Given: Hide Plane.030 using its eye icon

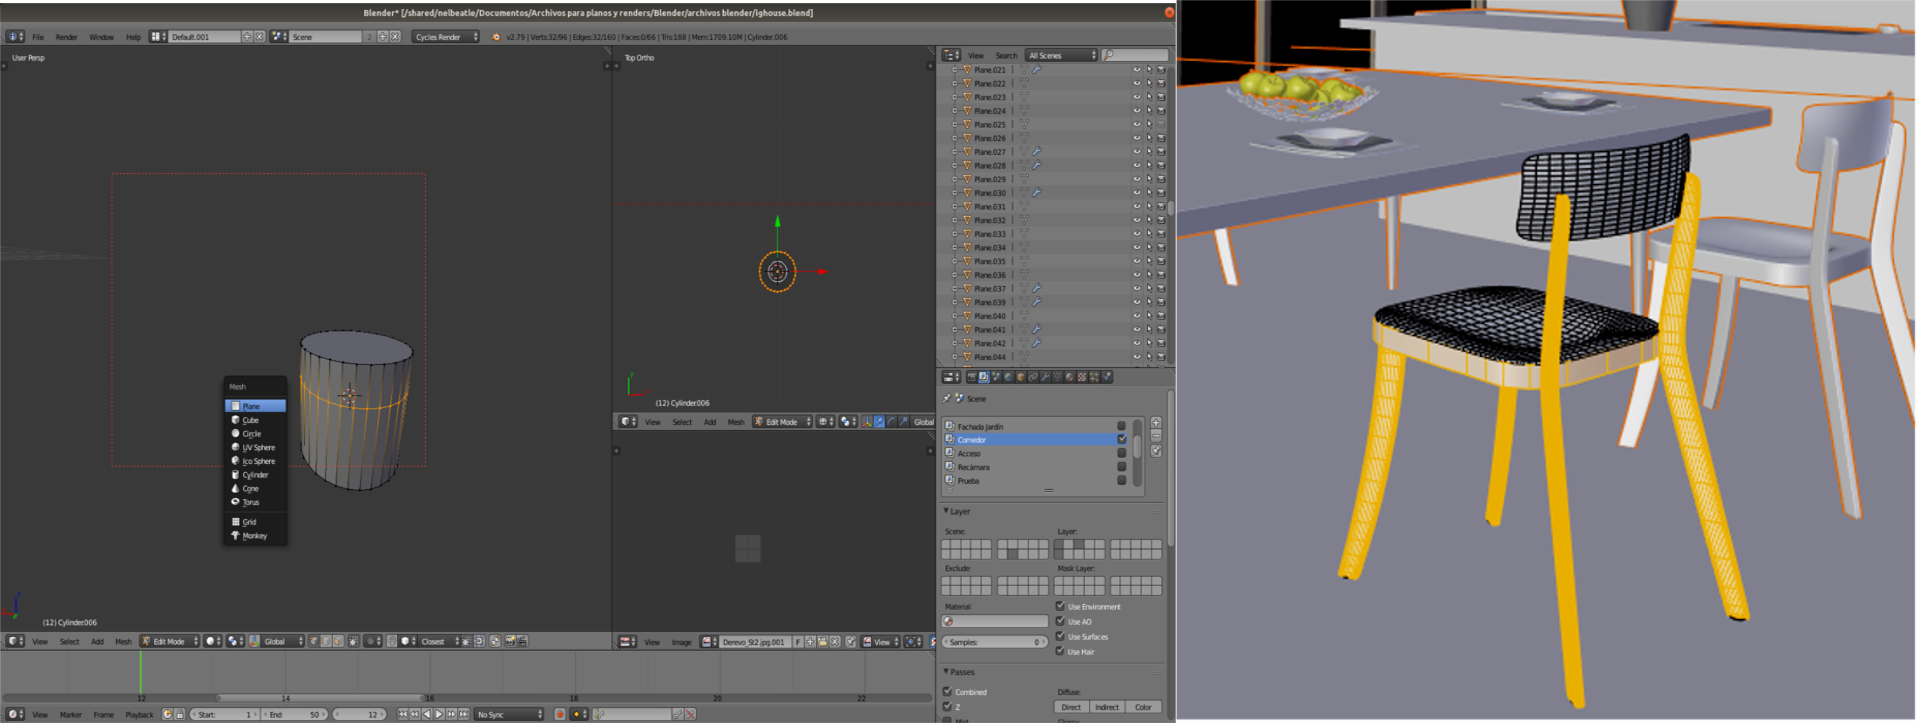Looking at the screenshot, I should pos(1136,193).
